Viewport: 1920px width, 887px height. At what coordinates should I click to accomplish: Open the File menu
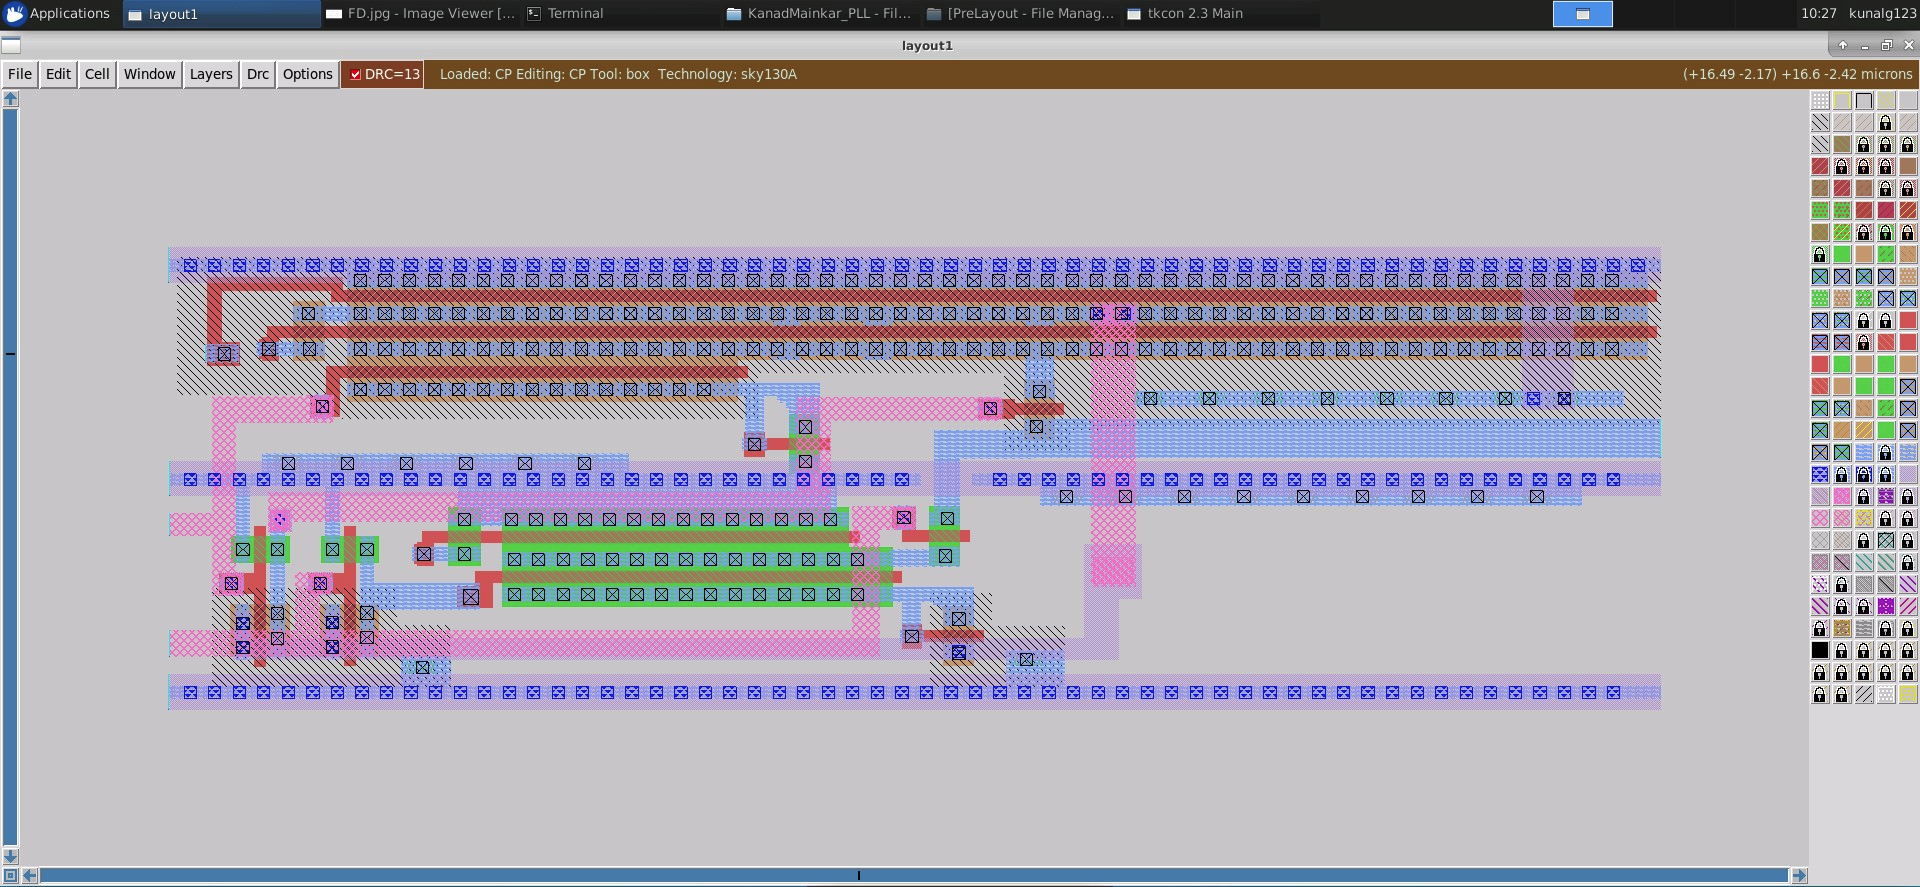tap(20, 74)
